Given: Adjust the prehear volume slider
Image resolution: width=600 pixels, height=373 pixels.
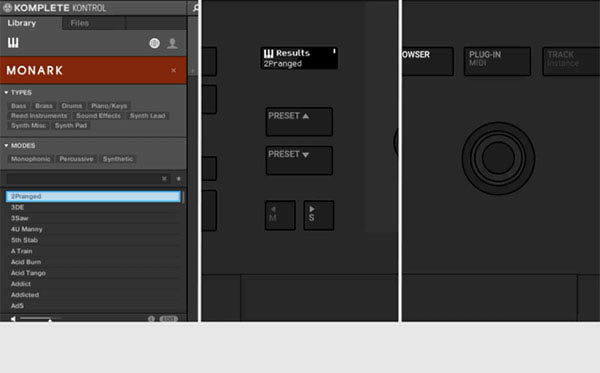Looking at the screenshot, I should point(40,318).
